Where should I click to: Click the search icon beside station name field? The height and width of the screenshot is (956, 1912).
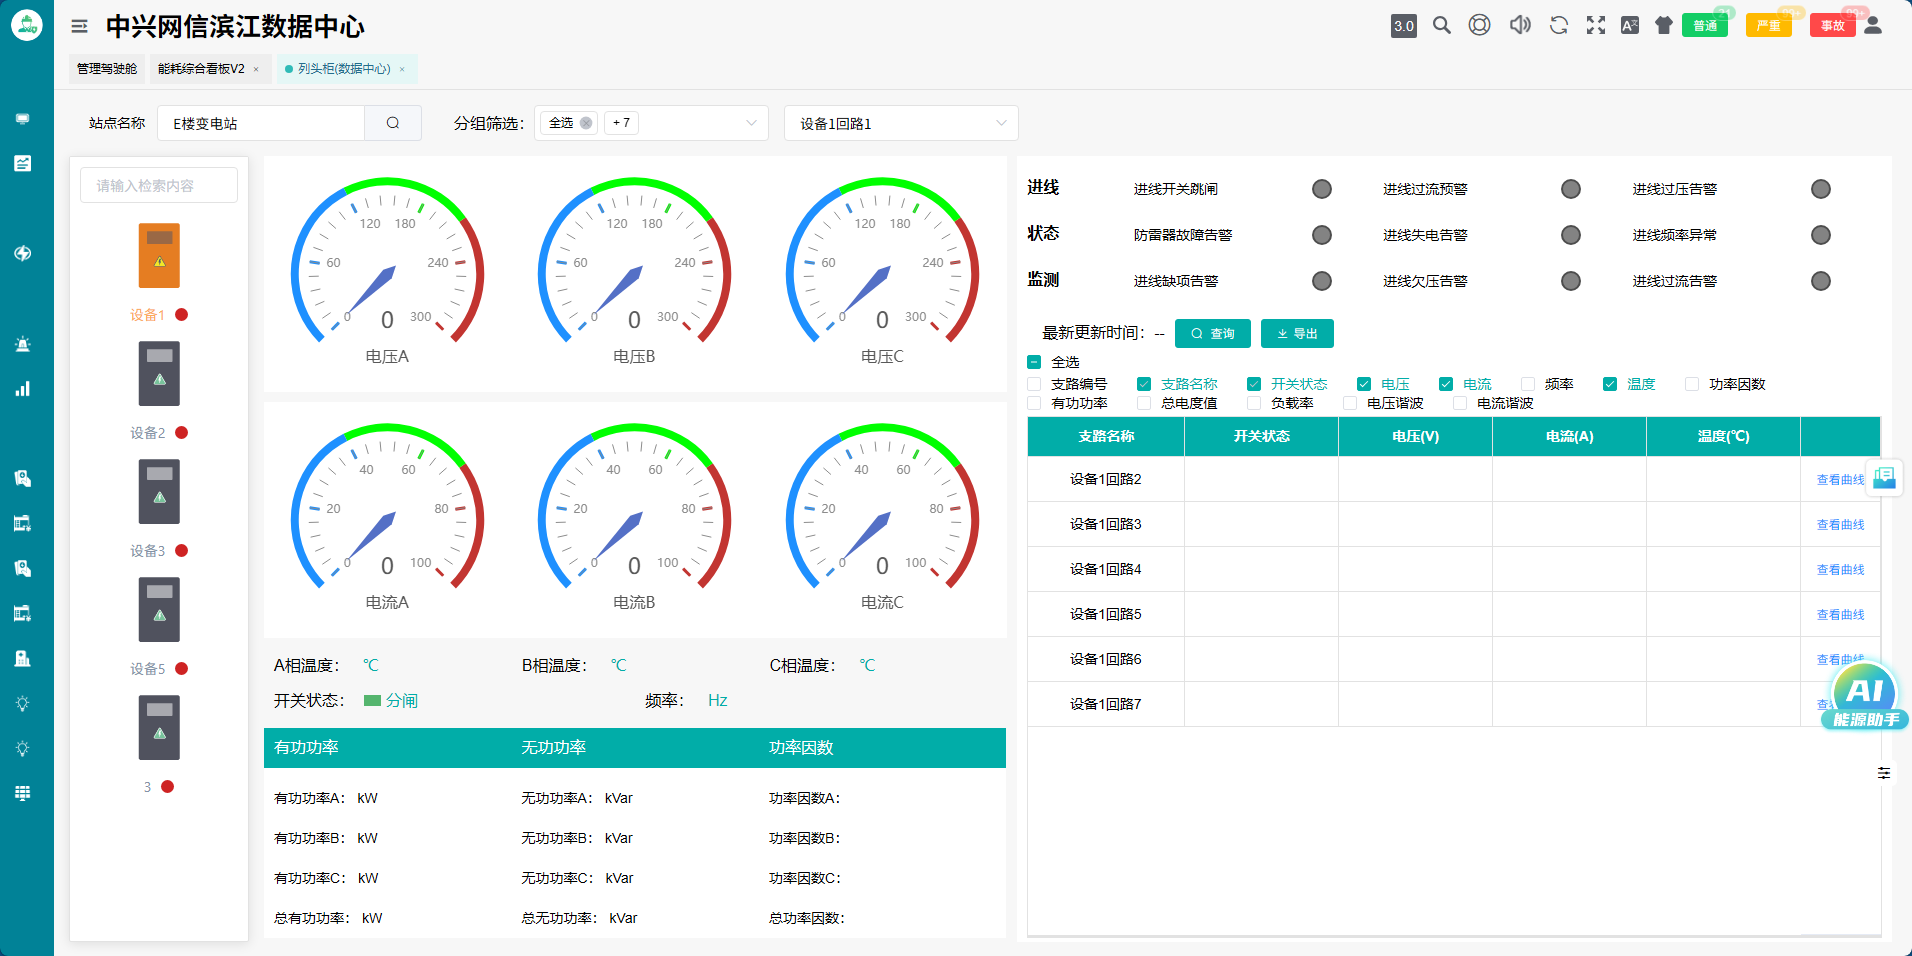[393, 123]
